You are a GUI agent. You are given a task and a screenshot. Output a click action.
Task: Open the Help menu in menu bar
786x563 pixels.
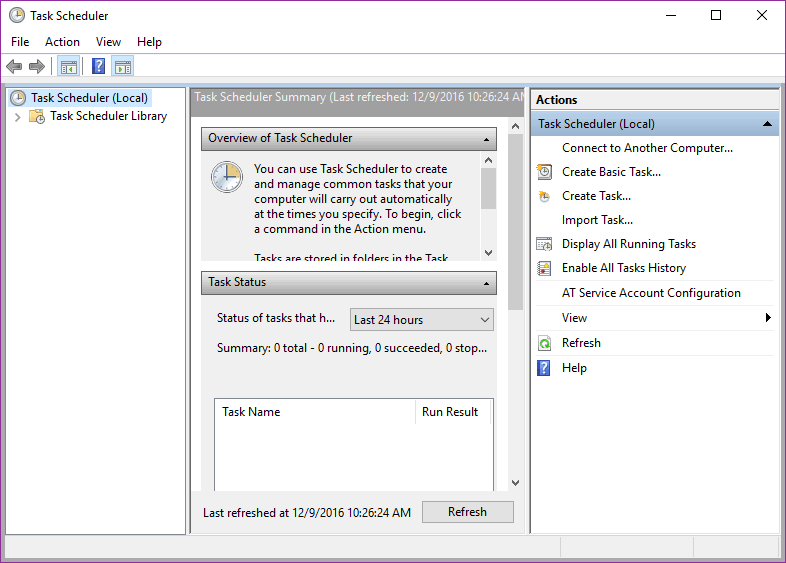tap(149, 42)
